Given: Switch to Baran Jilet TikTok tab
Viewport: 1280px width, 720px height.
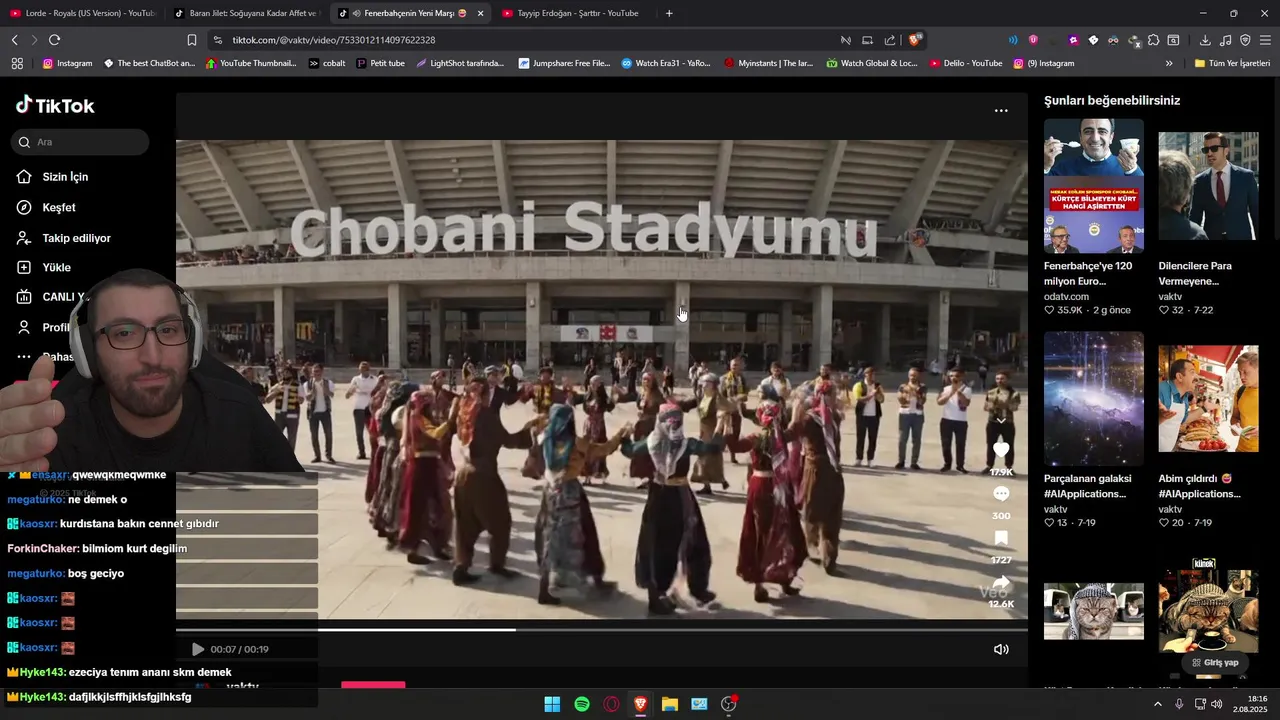Looking at the screenshot, I should (x=246, y=13).
